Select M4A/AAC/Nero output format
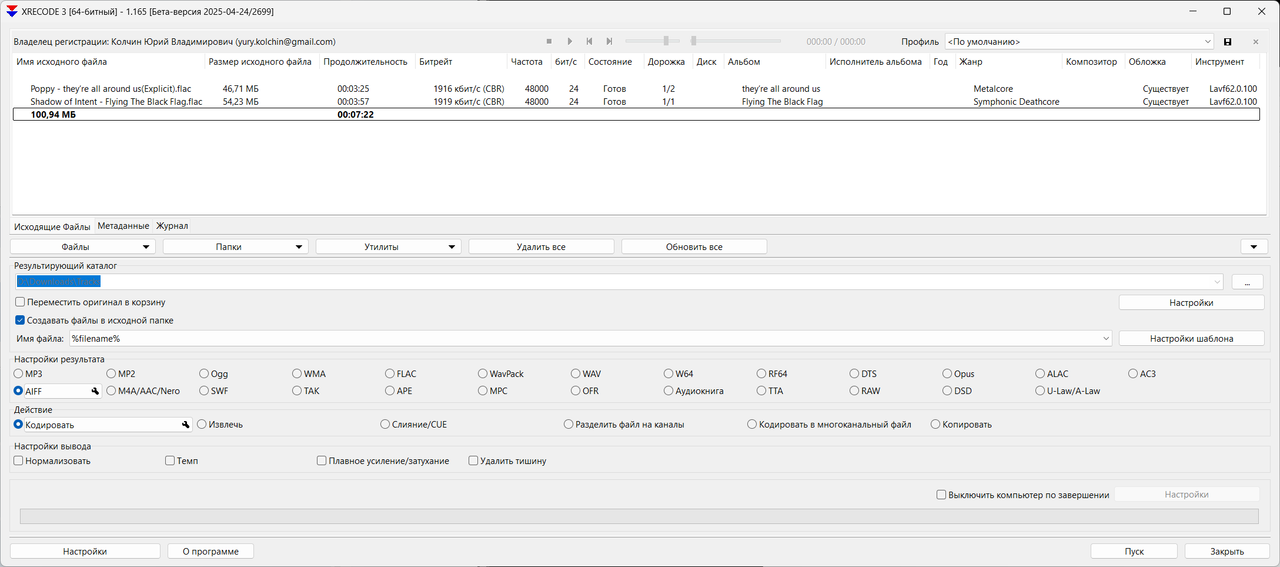Image resolution: width=1280 pixels, height=567 pixels. [x=111, y=391]
